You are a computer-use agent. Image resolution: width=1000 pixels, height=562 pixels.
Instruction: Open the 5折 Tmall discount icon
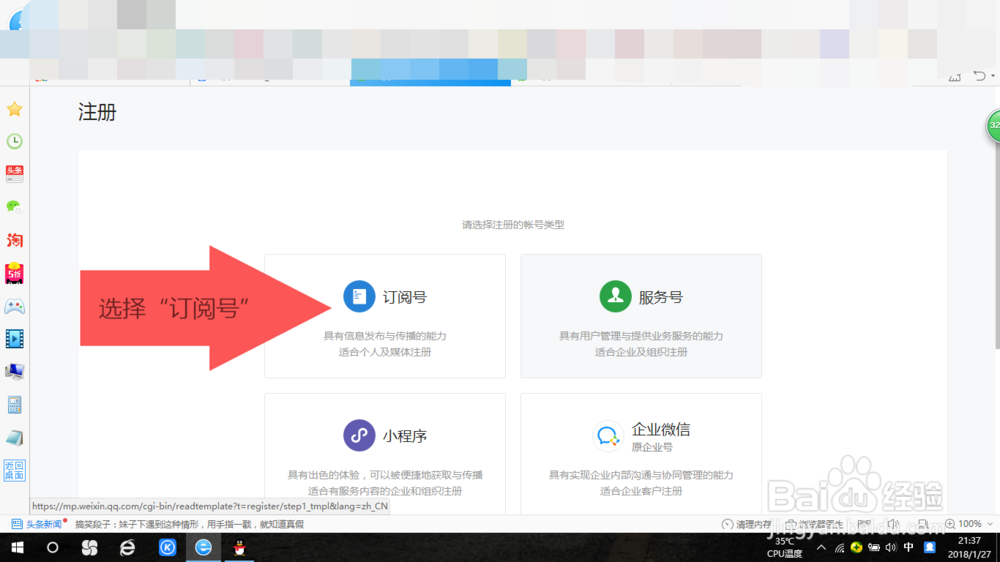(x=14, y=273)
